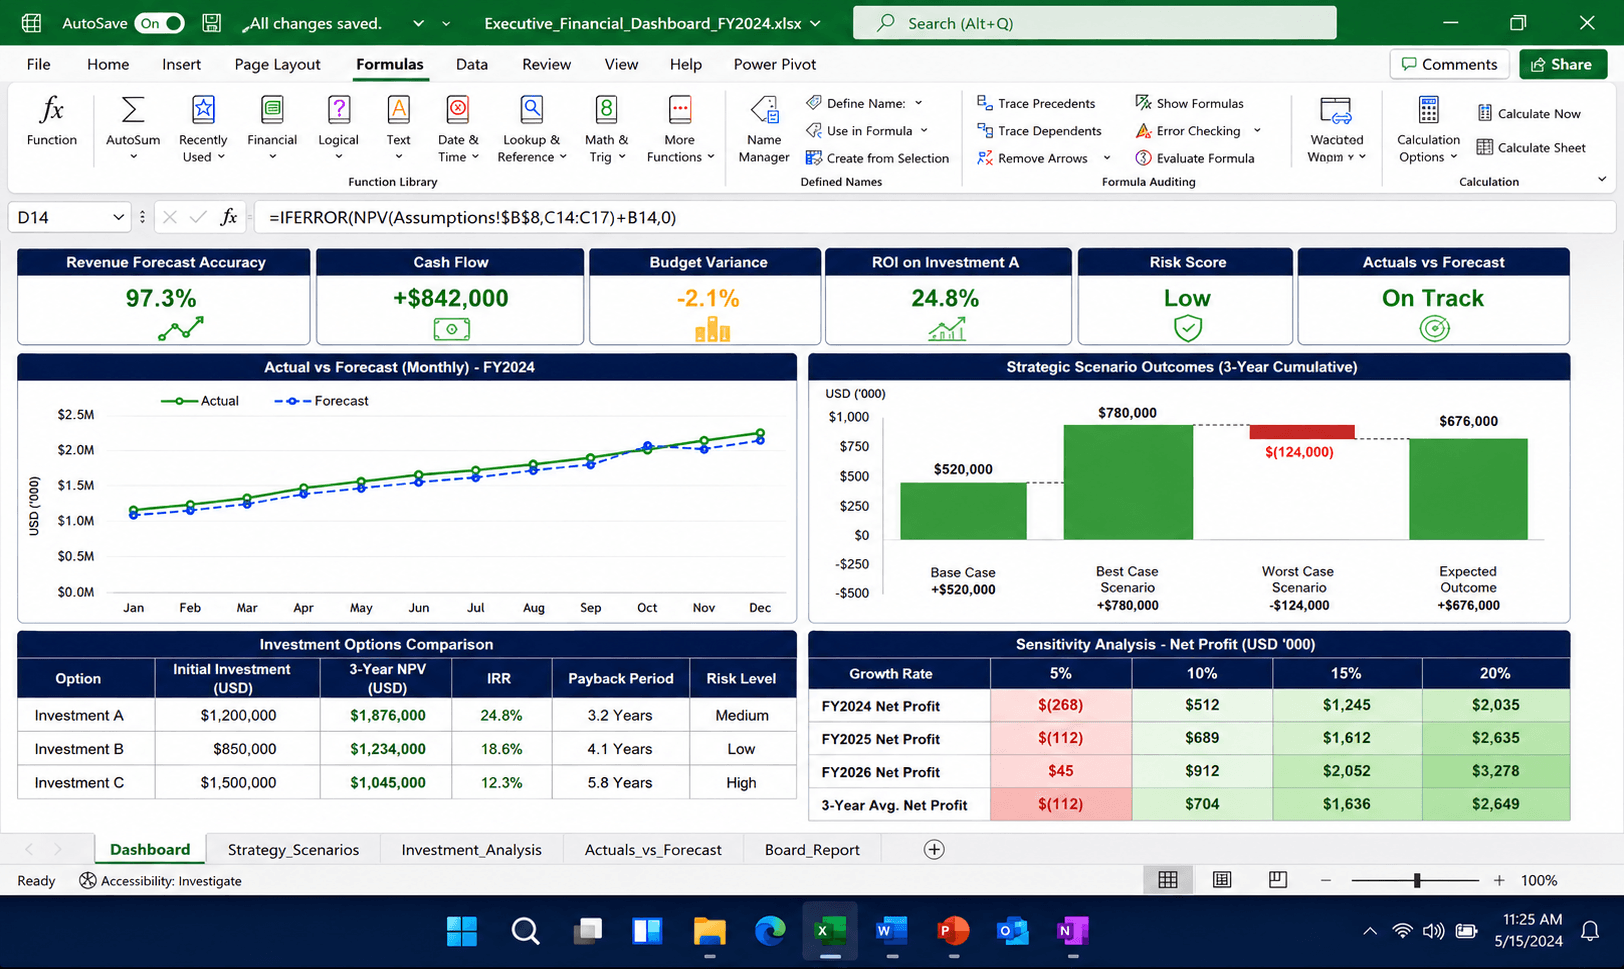Customize Quick Access Toolbar dropdown
This screenshot has height=969, width=1624.
(x=446, y=23)
